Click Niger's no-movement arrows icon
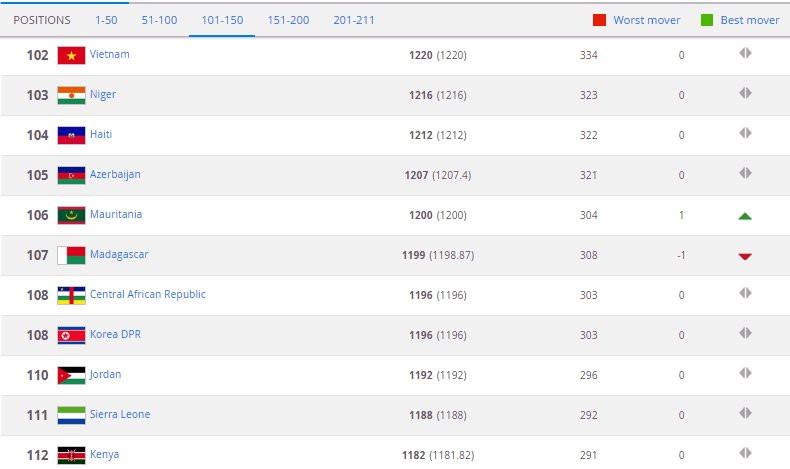Viewport: 790px width, 469px height. [x=744, y=94]
